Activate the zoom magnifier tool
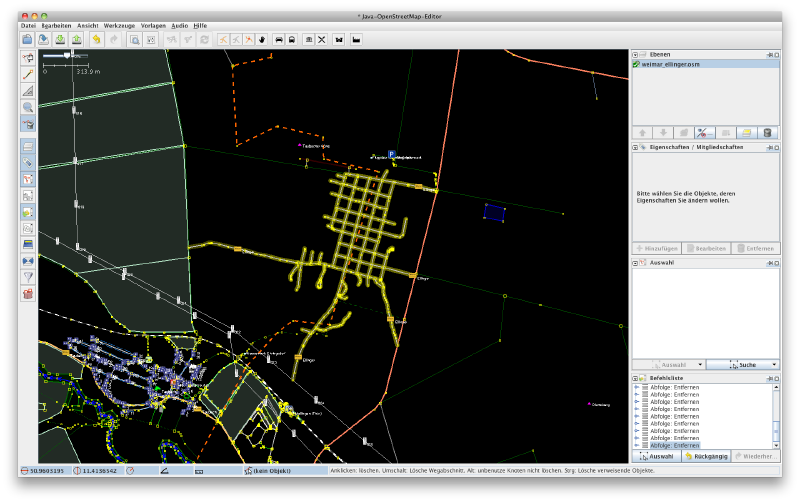Viewport: 800px width, 502px height. click(x=28, y=107)
